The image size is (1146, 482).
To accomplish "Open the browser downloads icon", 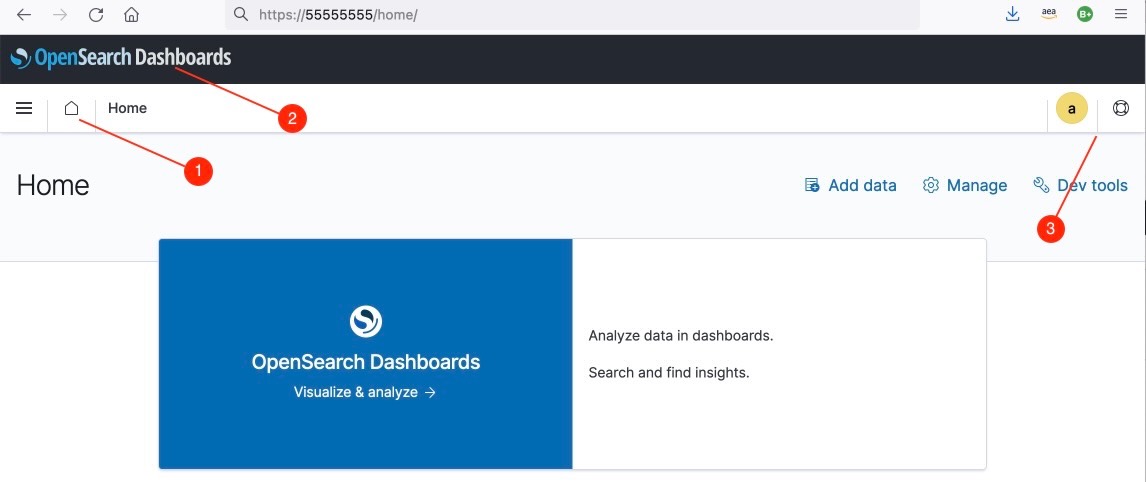I will 1012,14.
